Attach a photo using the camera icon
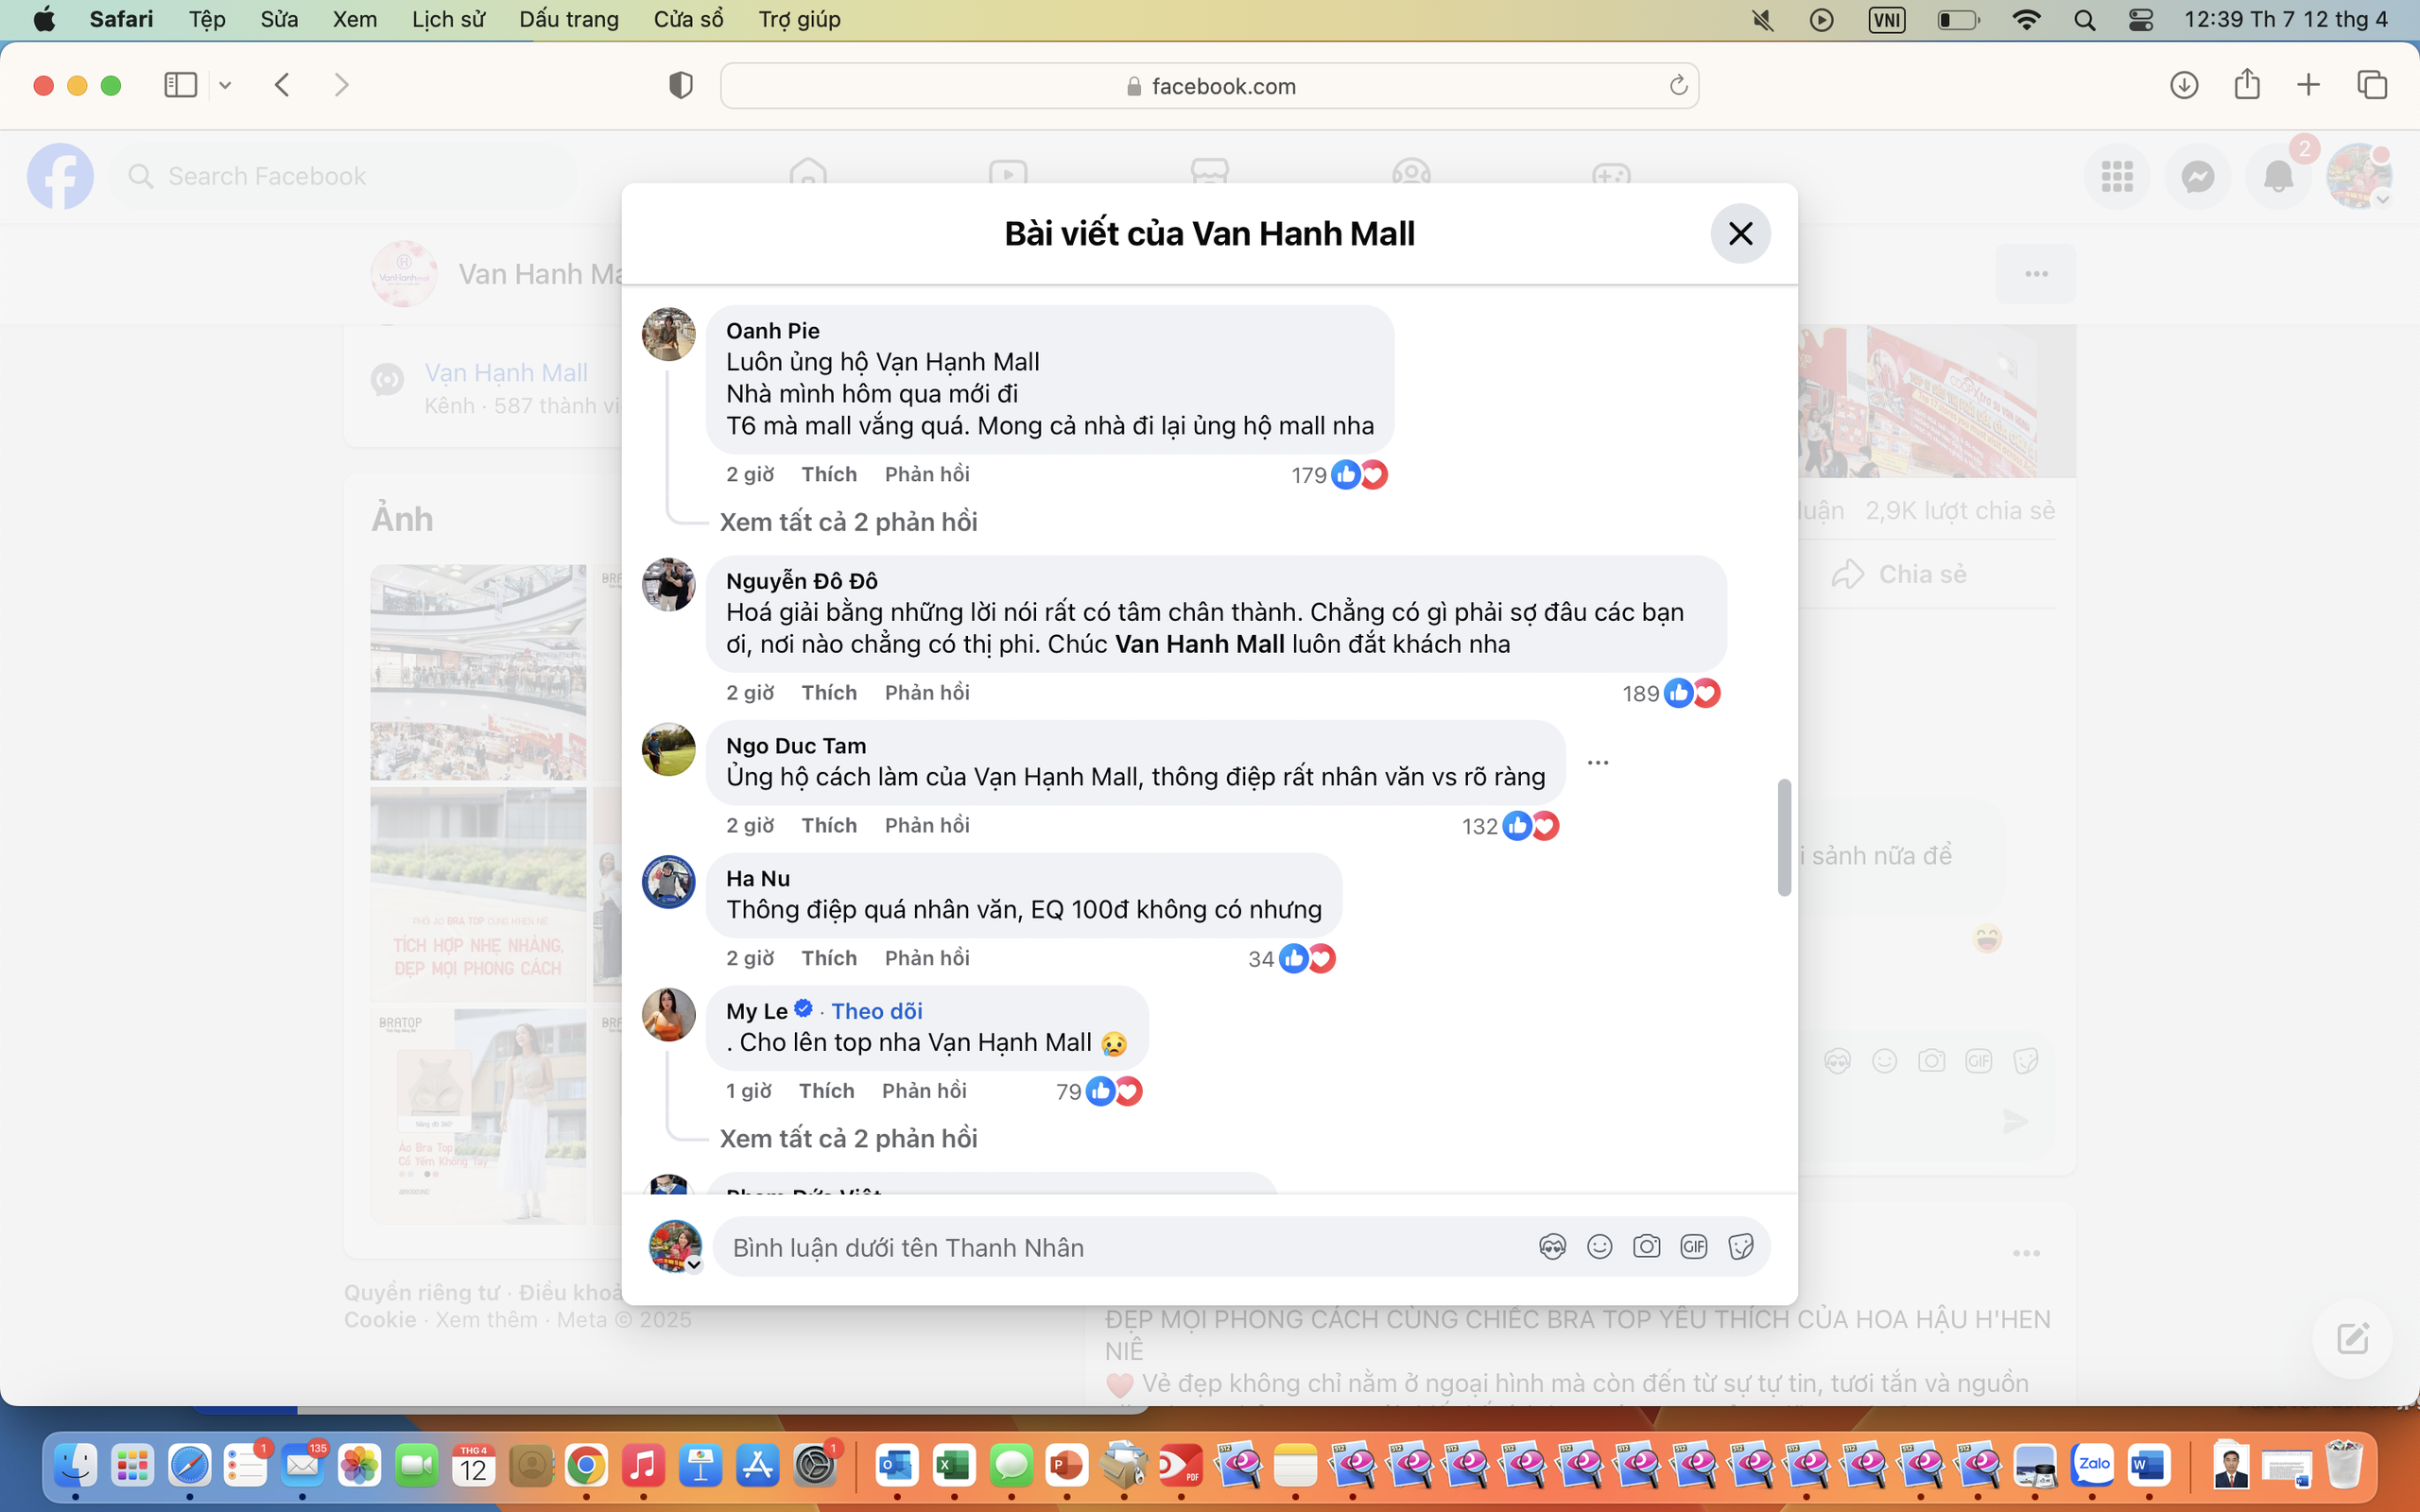Image resolution: width=2420 pixels, height=1512 pixels. (1646, 1247)
